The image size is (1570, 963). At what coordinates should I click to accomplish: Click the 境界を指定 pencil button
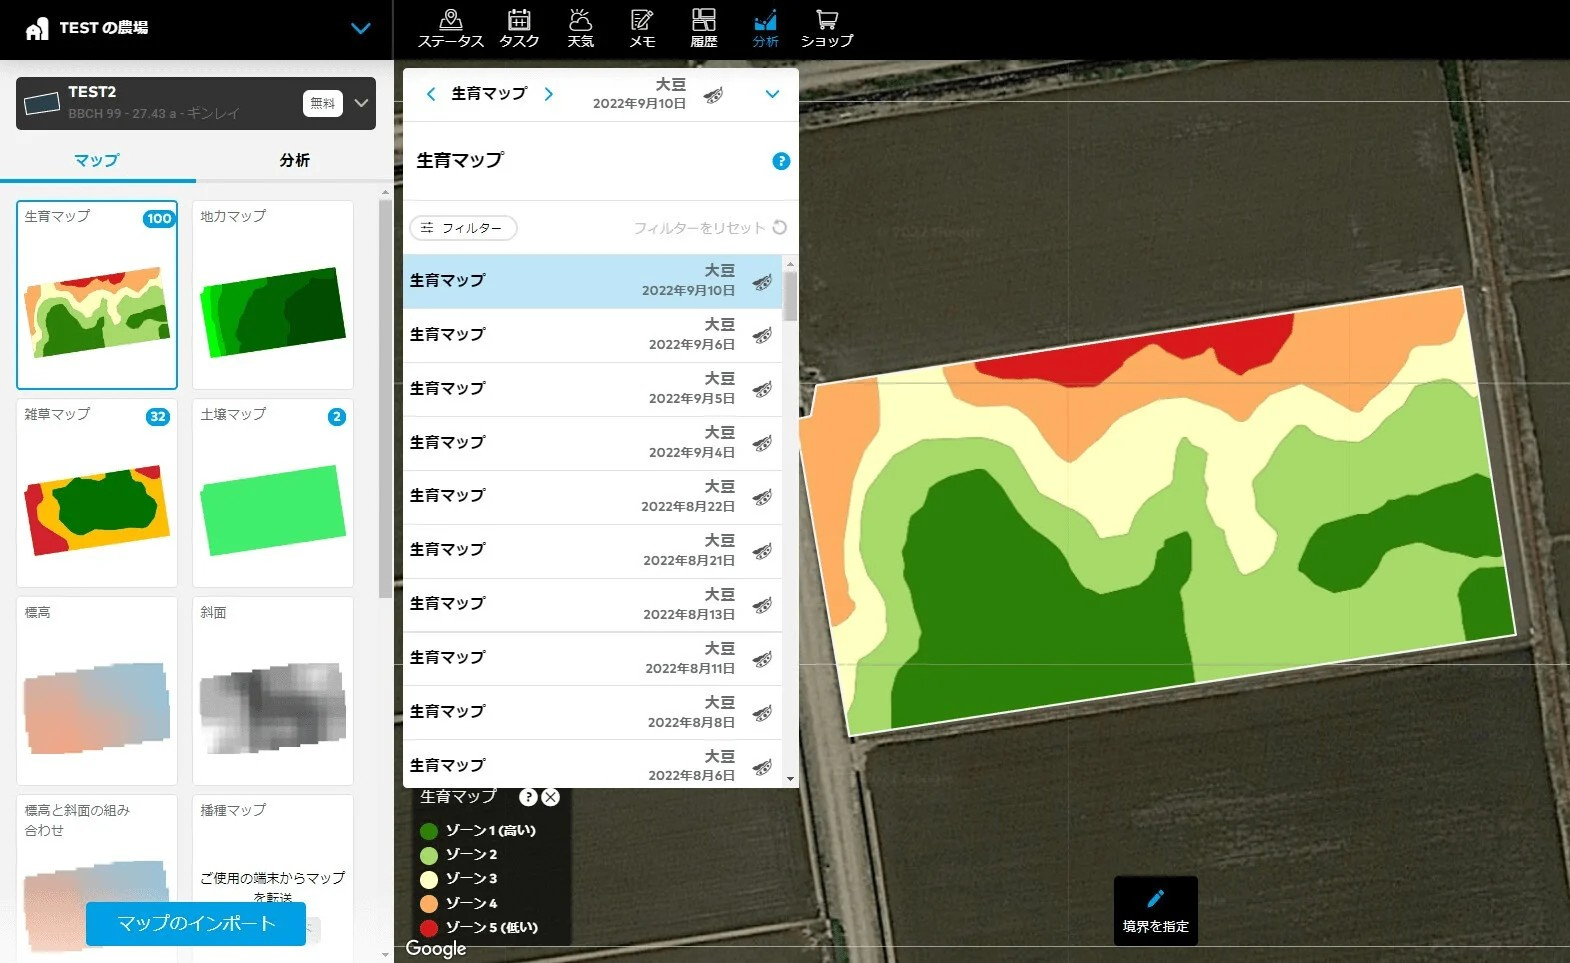(1155, 910)
